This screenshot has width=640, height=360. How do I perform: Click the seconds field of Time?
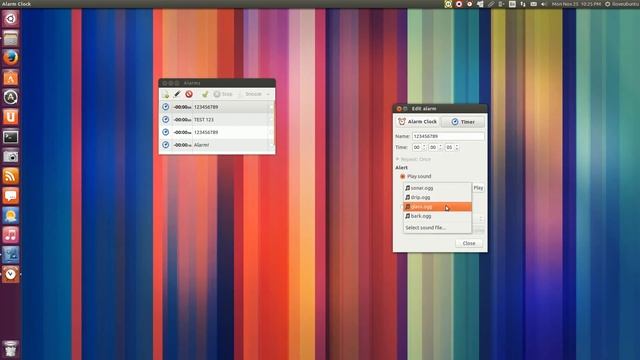click(x=449, y=147)
